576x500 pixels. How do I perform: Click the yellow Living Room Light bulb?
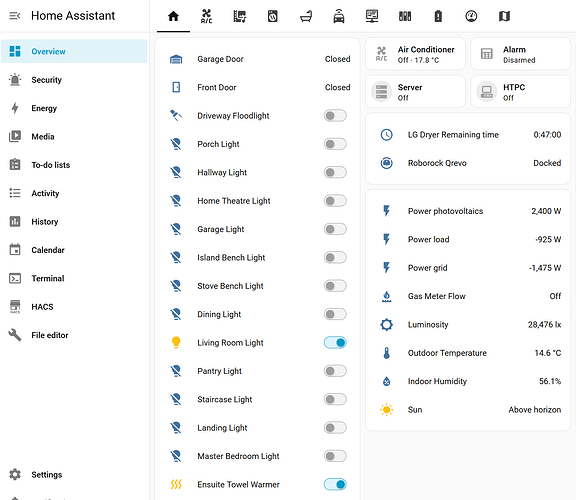tap(176, 342)
